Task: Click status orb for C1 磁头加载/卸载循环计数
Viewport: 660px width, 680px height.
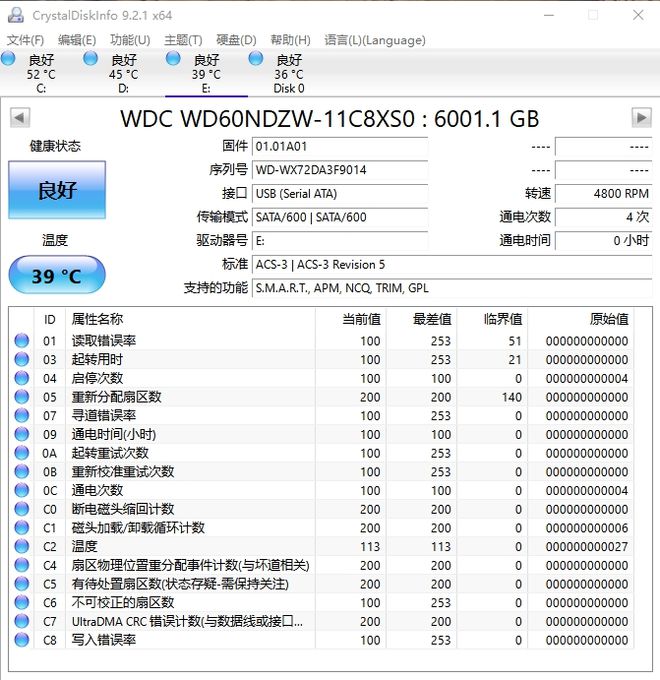Action: pyautogui.click(x=22, y=528)
